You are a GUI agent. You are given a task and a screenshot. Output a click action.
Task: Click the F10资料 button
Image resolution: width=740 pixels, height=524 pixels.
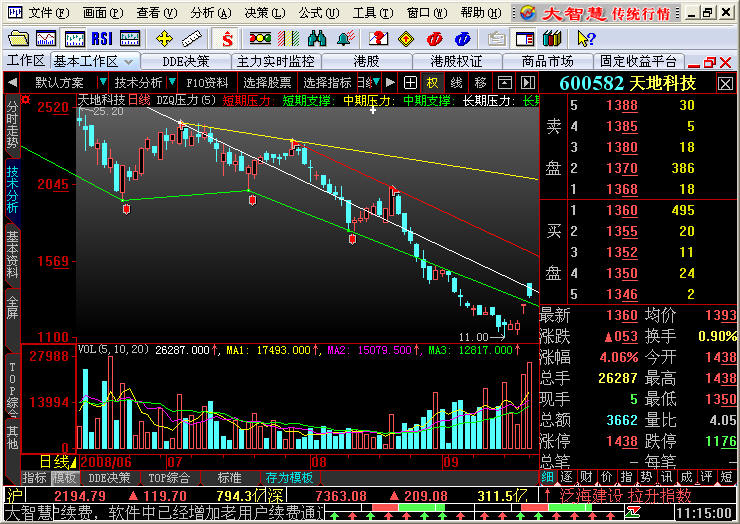click(x=207, y=83)
